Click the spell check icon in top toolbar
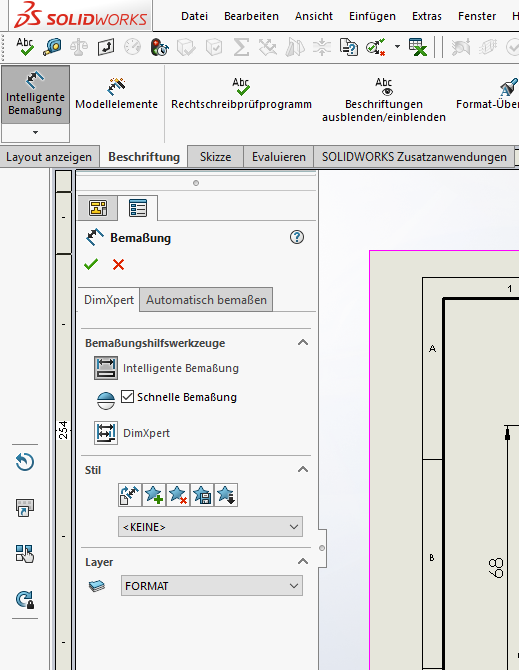Viewport: 519px width, 670px height. coord(25,47)
